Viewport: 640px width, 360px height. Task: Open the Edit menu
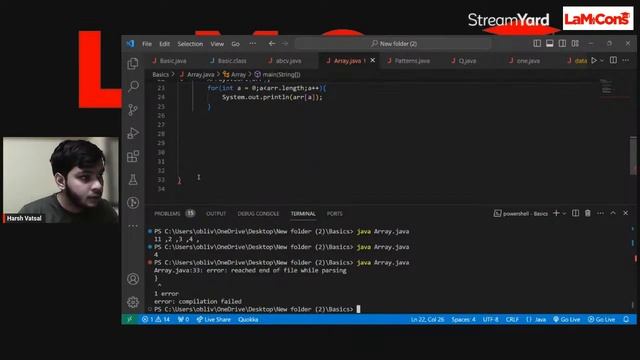coord(164,44)
